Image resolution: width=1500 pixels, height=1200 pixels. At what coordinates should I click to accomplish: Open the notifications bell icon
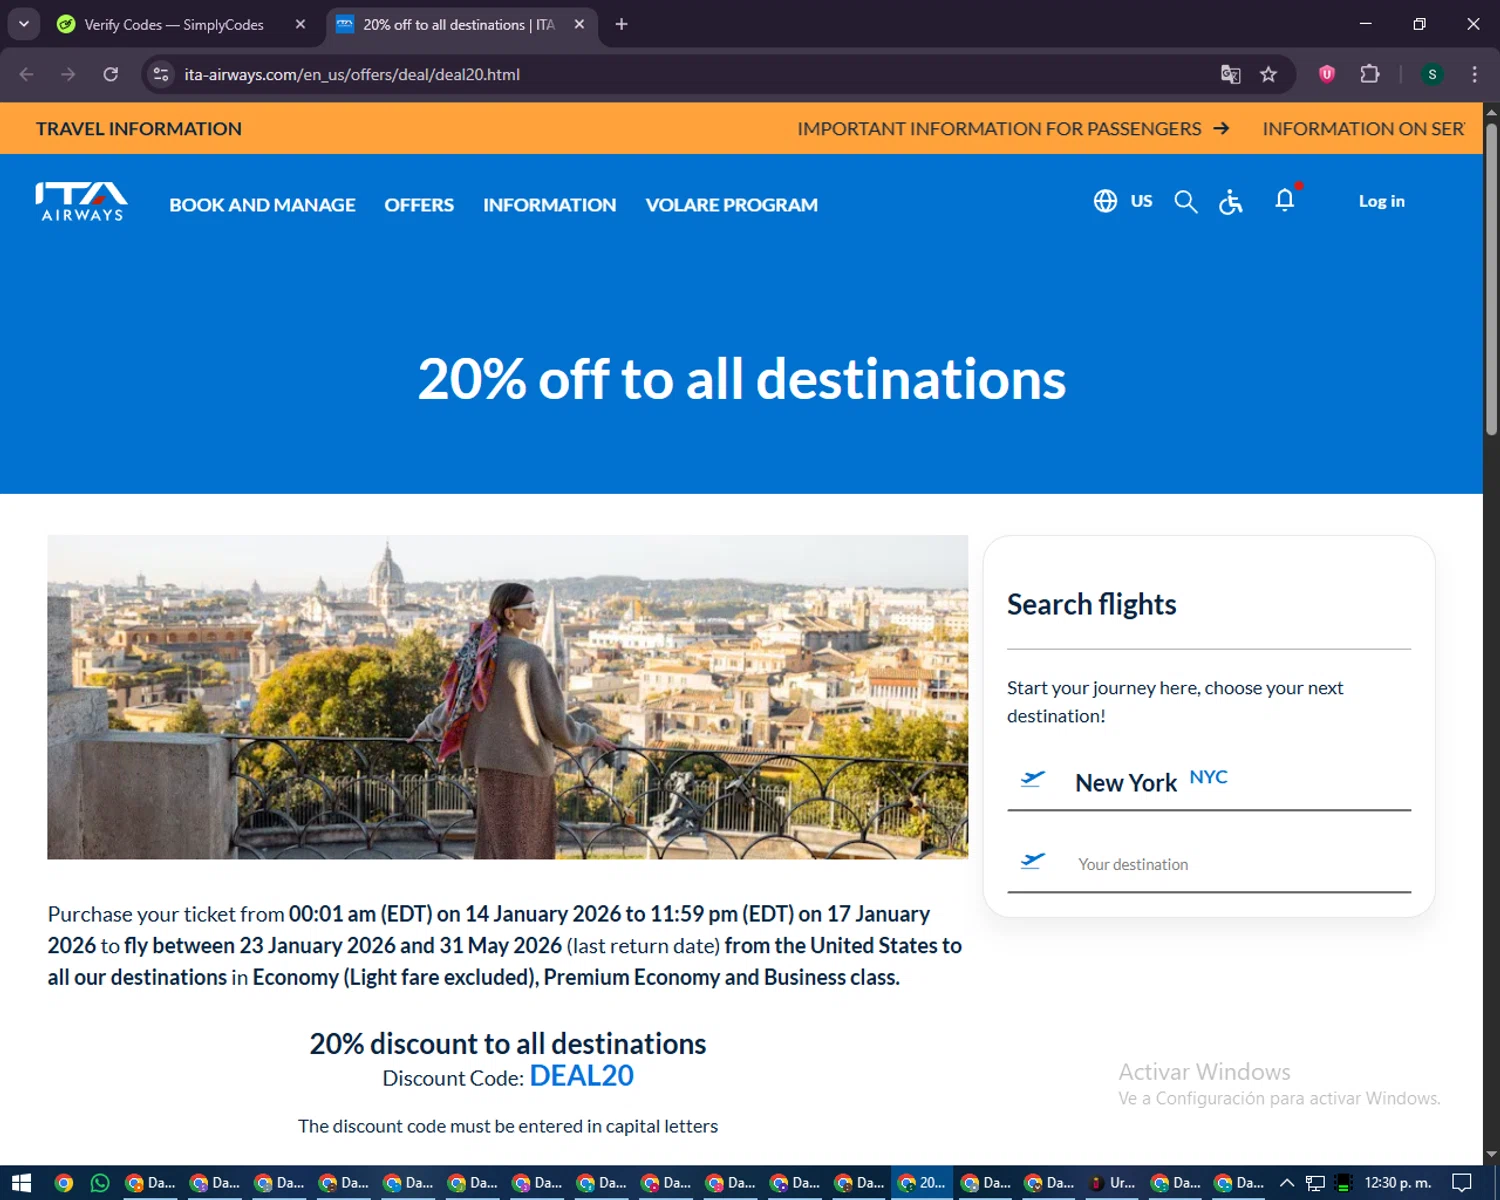[1286, 200]
